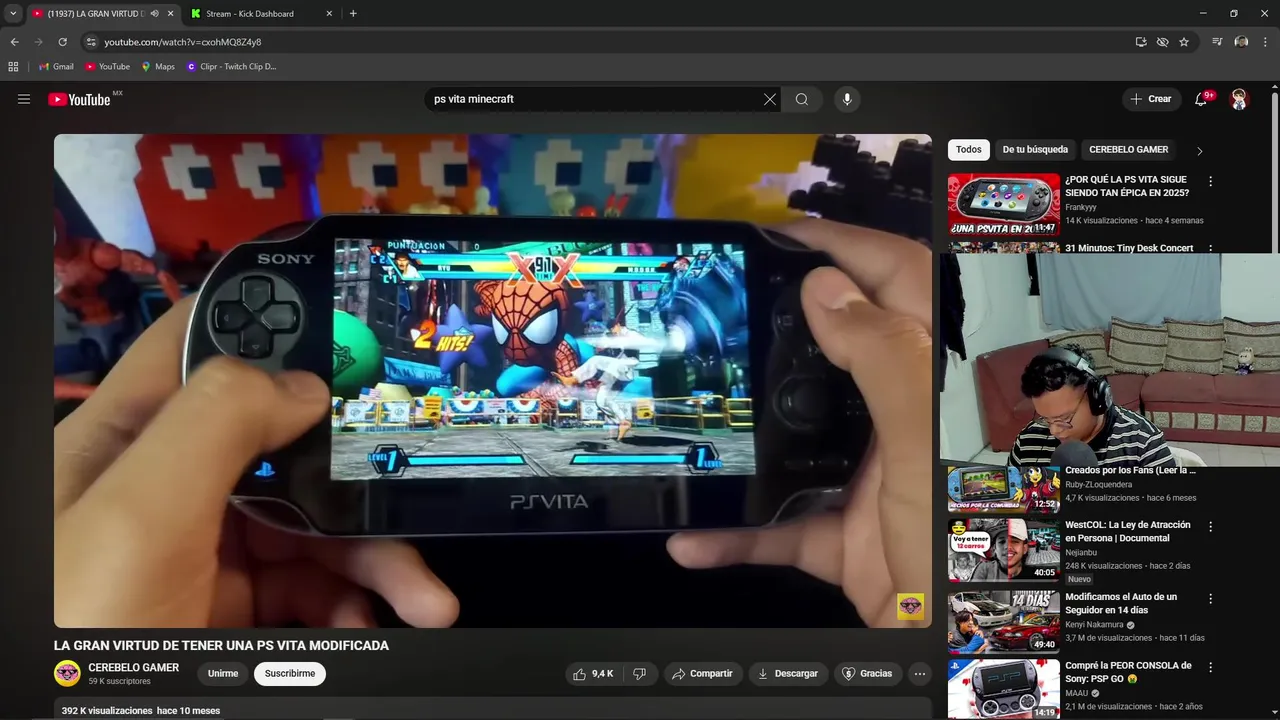Open the Clipr - Twitch Clip bookmark
Screen dimensions: 1280x720
tap(231, 67)
